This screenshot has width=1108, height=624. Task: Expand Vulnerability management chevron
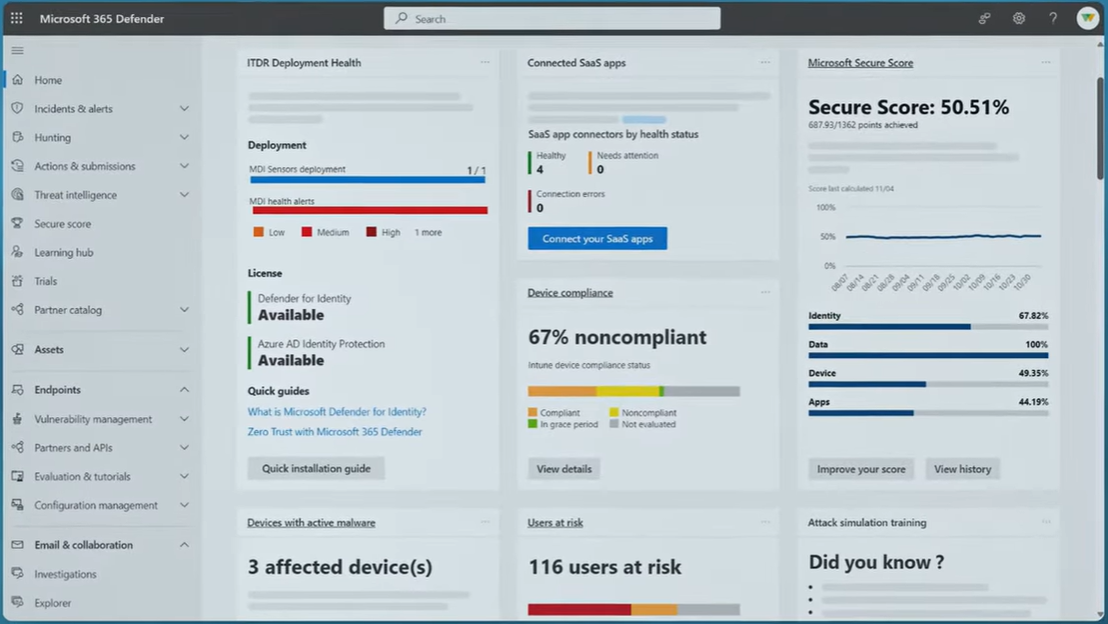pos(184,419)
